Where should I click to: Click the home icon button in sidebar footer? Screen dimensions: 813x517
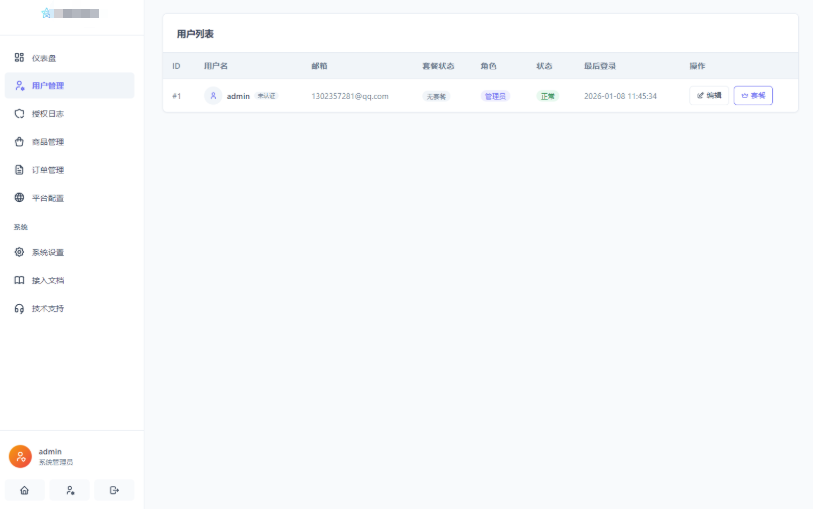coord(24,490)
